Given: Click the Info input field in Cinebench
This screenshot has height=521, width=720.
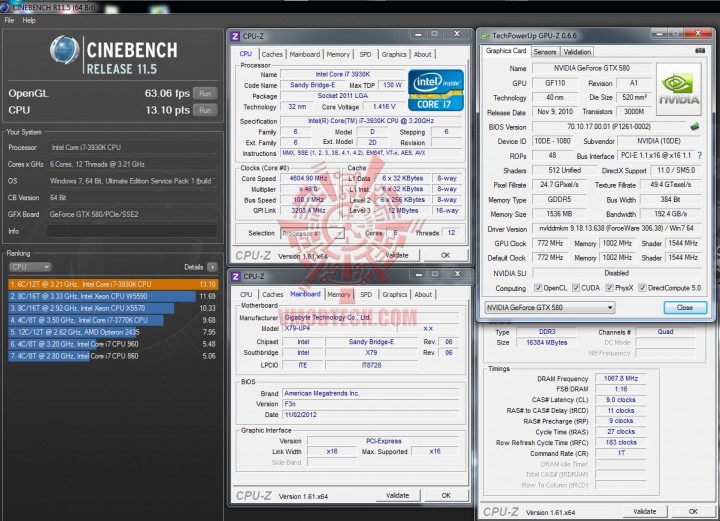Looking at the screenshot, I should click(132, 231).
